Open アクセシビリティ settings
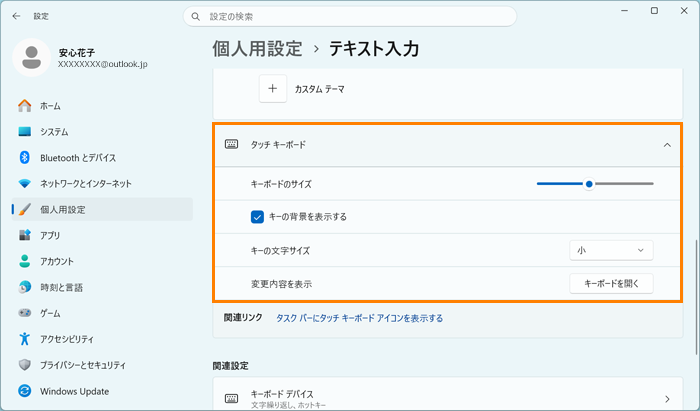 click(102, 339)
